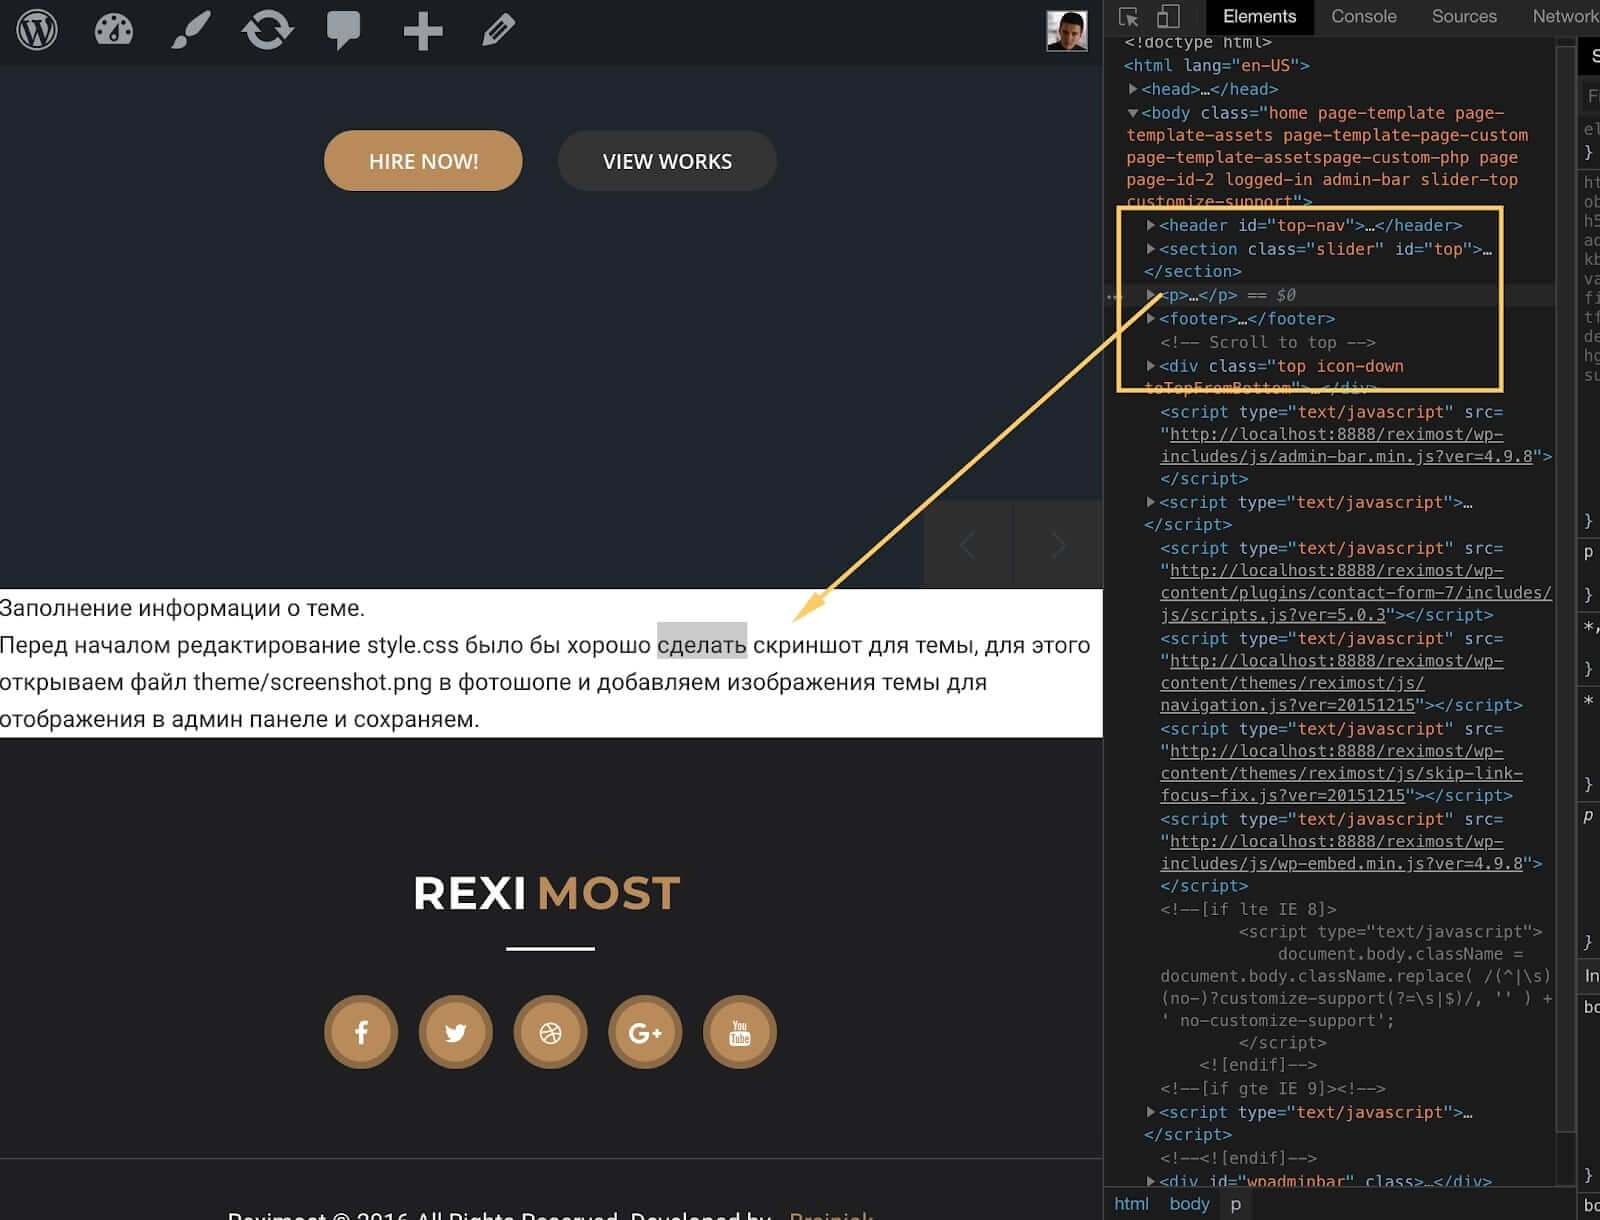
Task: Click the Customize paintbrush icon
Action: (x=190, y=30)
